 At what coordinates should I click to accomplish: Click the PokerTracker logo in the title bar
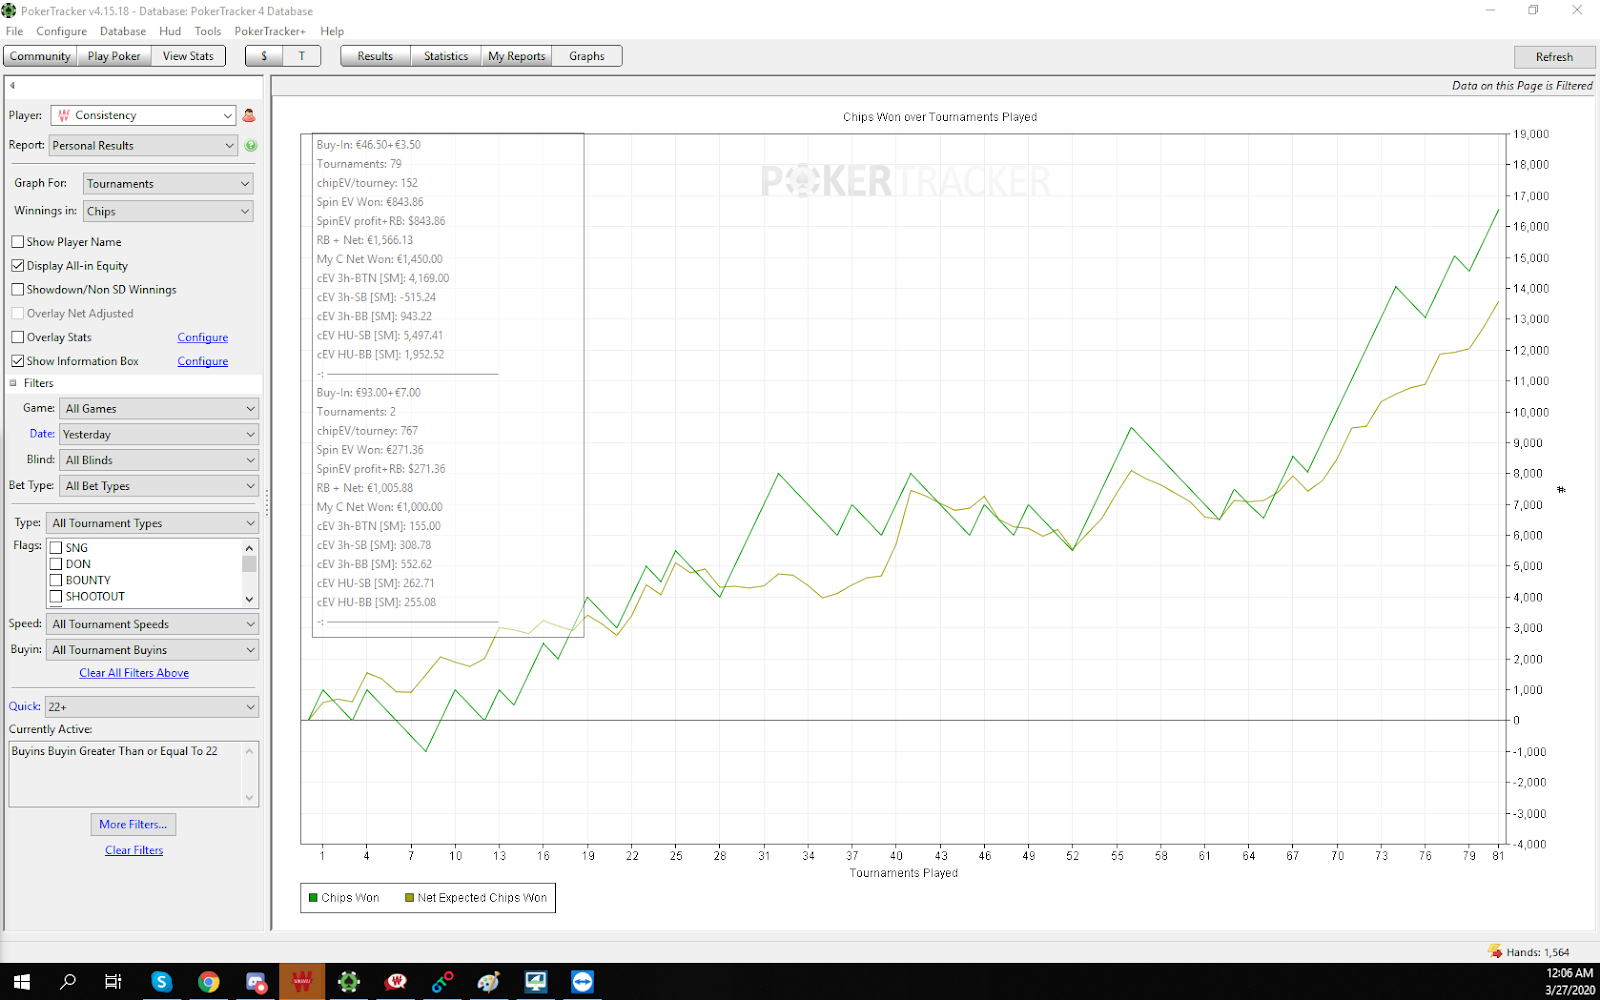click(x=9, y=11)
